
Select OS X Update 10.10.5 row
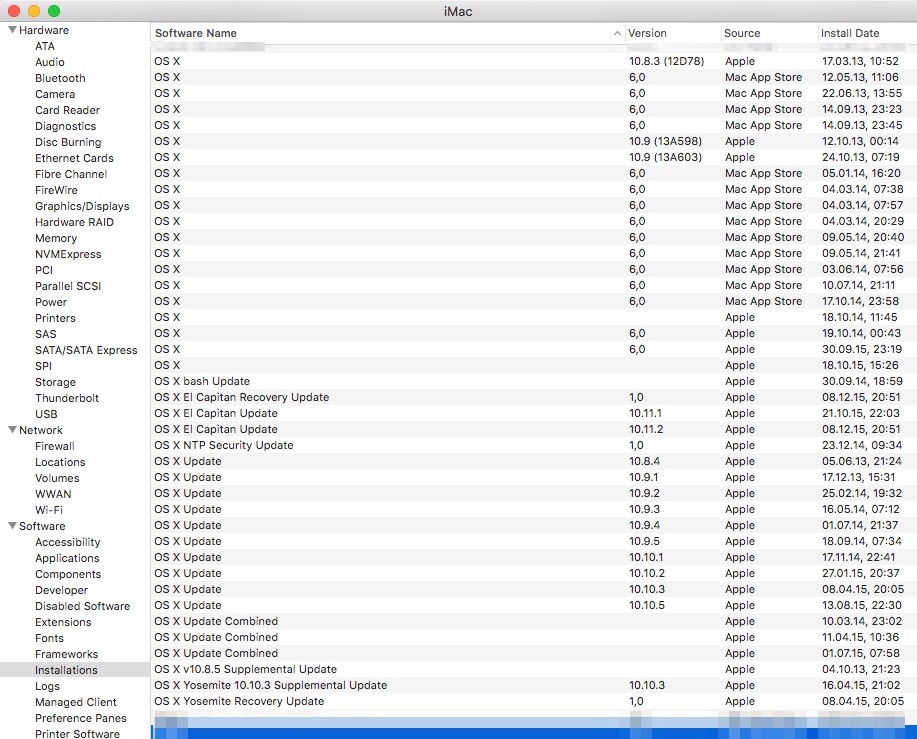point(533,605)
